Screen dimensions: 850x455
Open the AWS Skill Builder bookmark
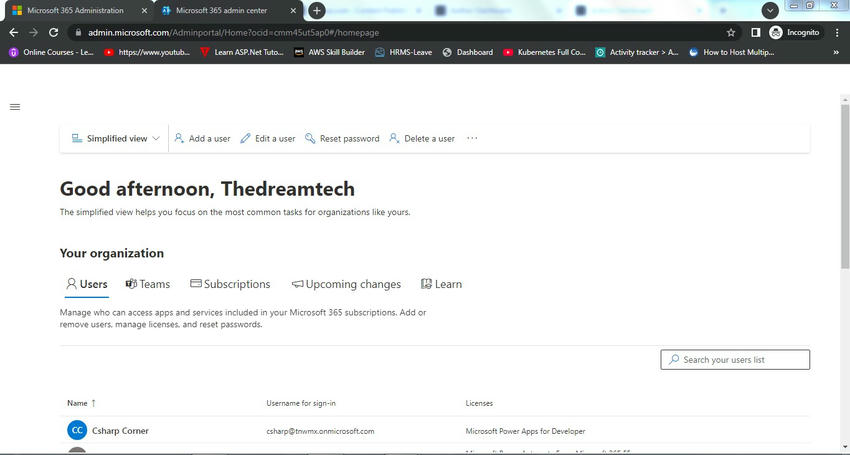point(330,52)
